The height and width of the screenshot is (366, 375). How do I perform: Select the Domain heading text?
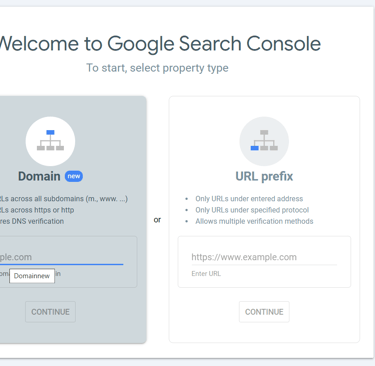39,176
